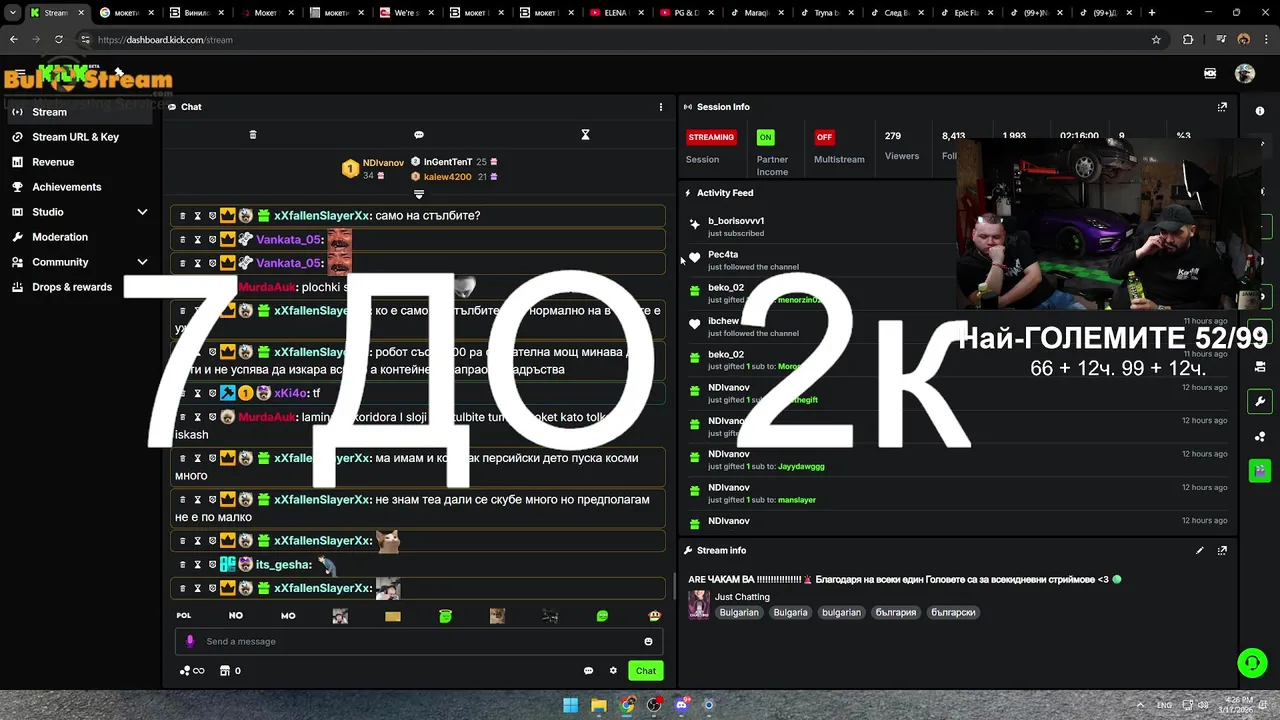Click the hourglass icon in chat toolbar
The image size is (1280, 720).
pyautogui.click(x=586, y=135)
